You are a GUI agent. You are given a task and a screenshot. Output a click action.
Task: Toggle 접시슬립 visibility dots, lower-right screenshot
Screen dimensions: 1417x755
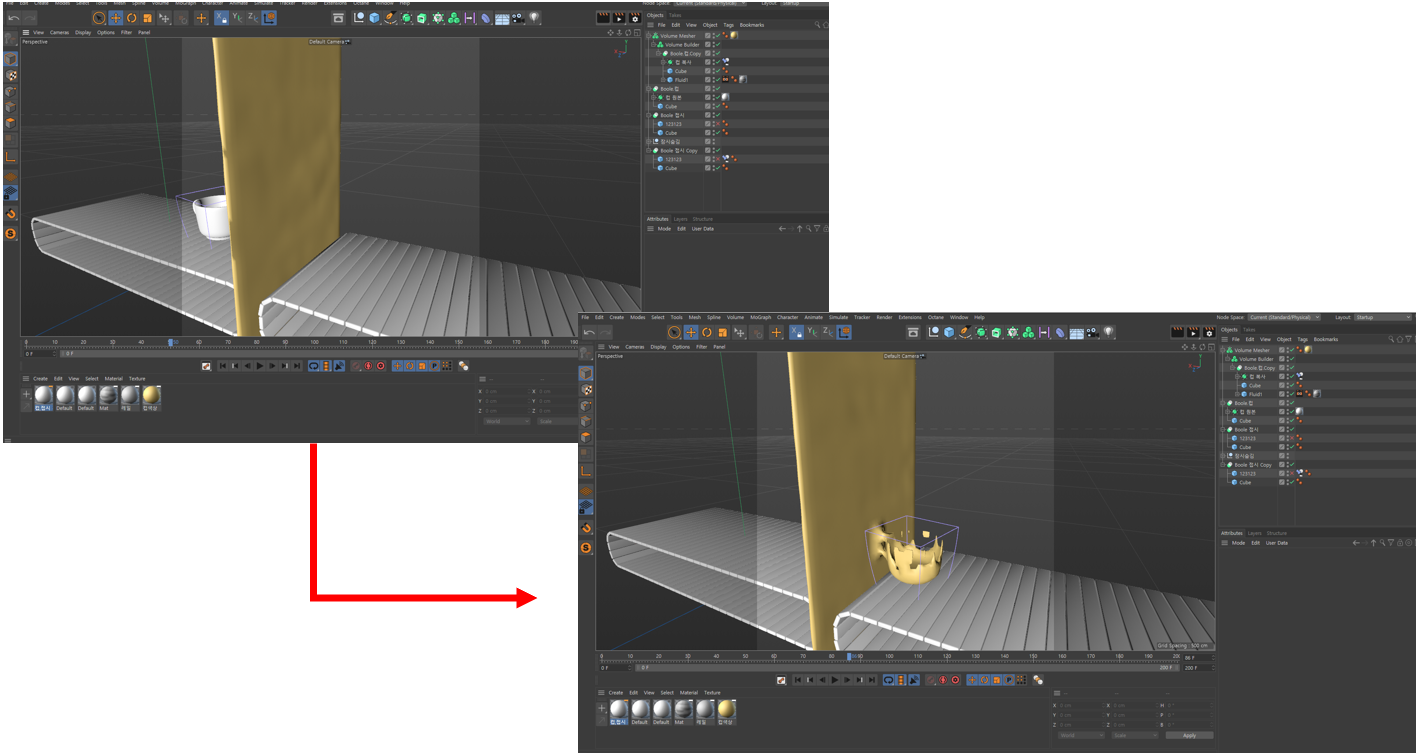click(x=1288, y=456)
